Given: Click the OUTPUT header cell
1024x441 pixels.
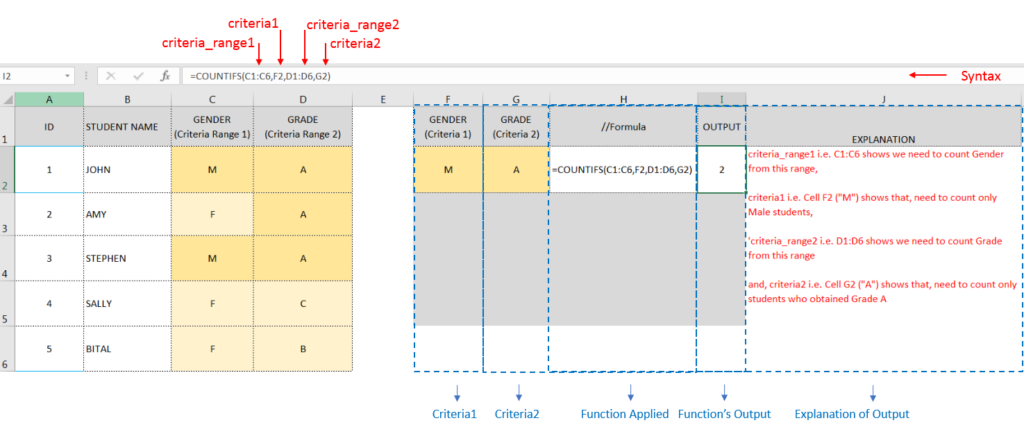Looking at the screenshot, I should (x=722, y=127).
